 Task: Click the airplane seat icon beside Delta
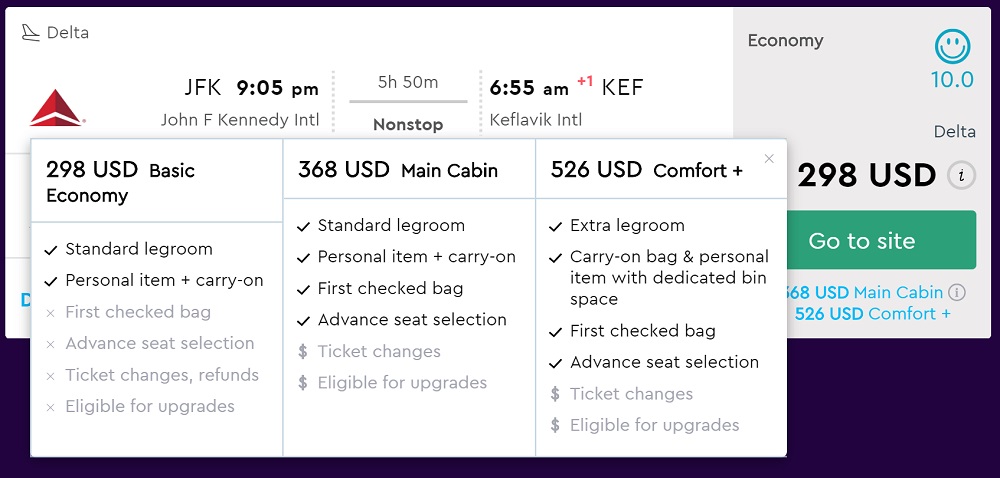(30, 33)
